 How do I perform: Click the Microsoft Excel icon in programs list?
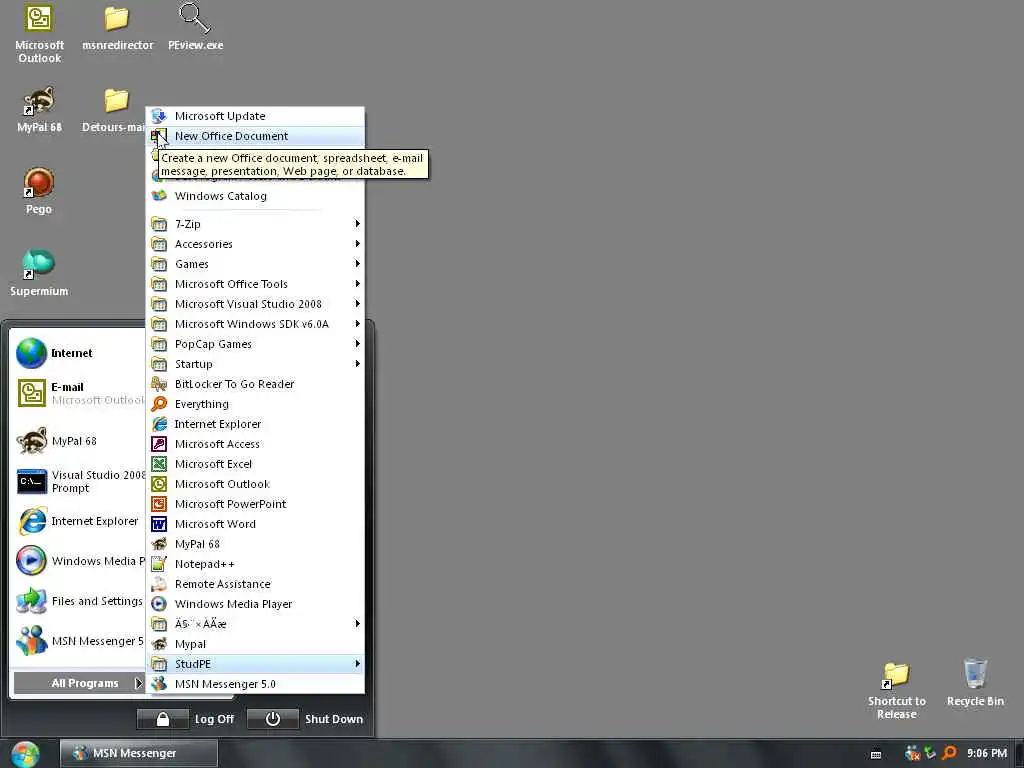tap(159, 464)
